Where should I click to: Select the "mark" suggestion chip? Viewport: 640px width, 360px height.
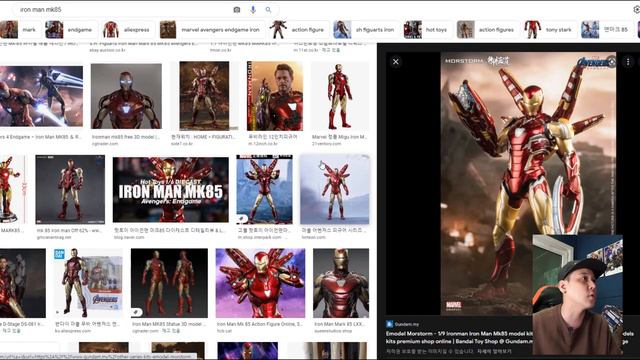tap(20, 29)
